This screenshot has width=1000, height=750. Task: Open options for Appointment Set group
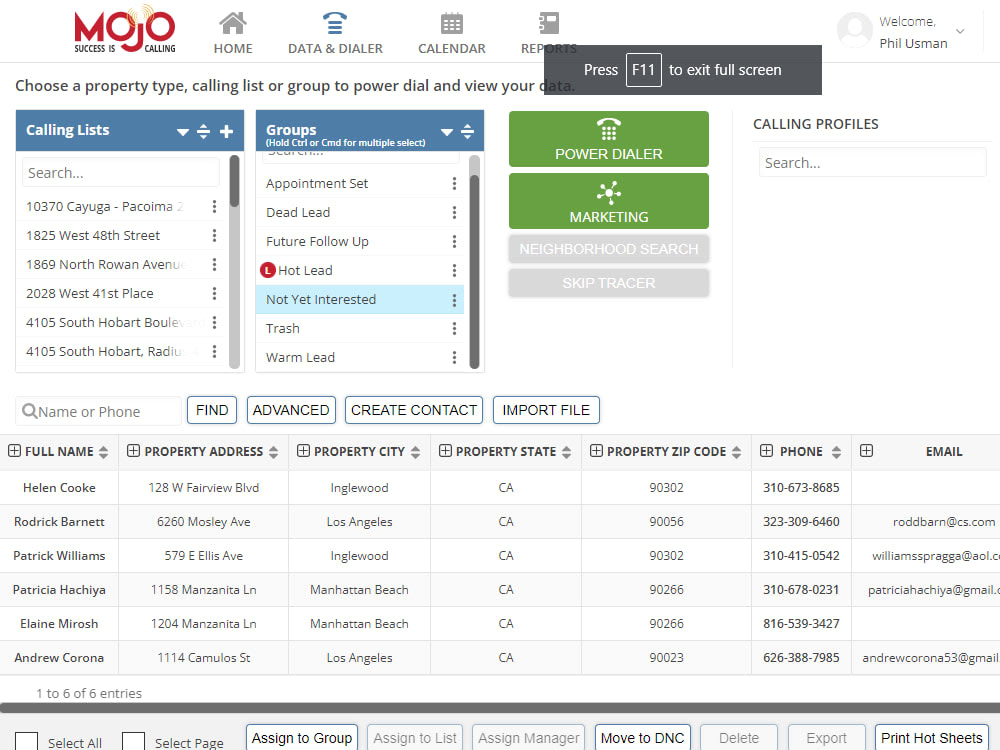click(454, 184)
